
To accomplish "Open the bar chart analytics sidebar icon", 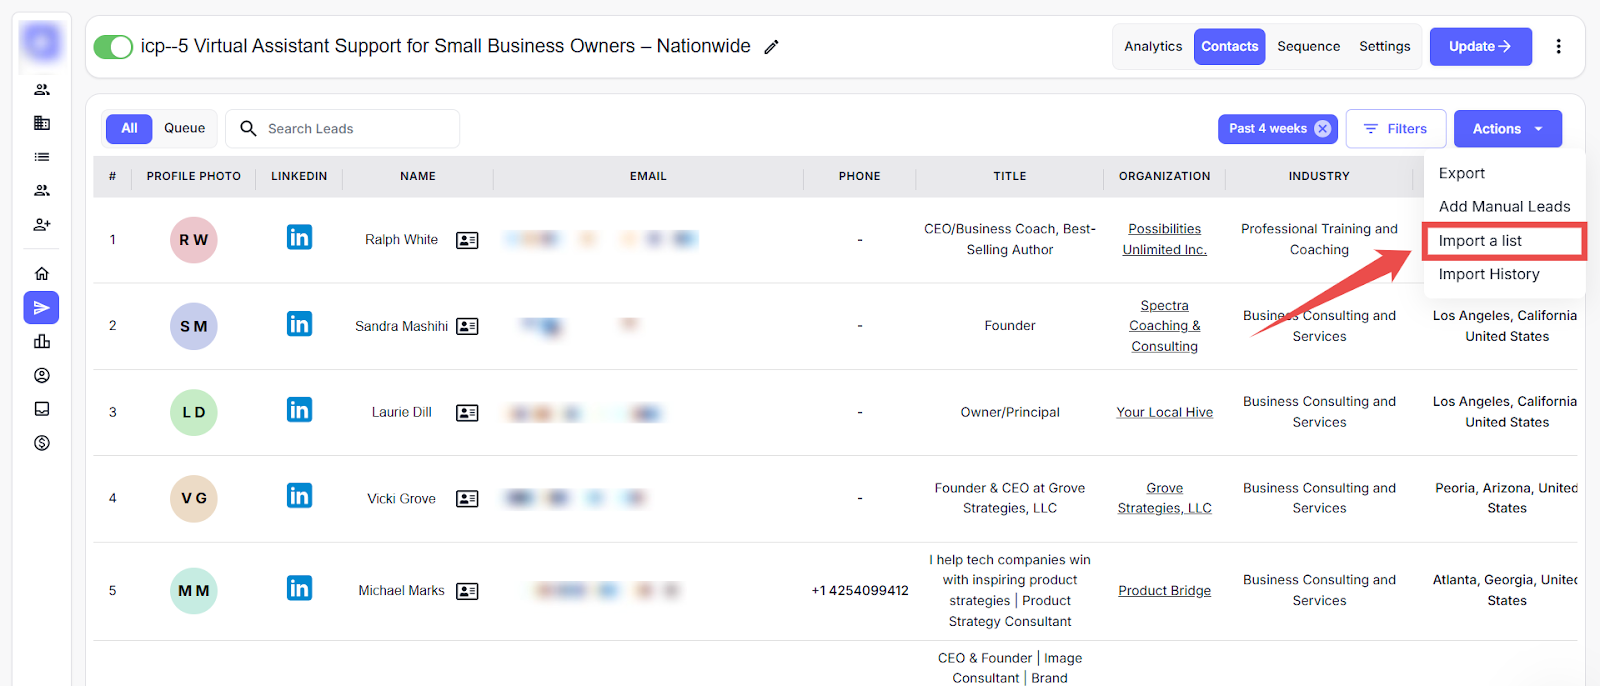I will [42, 342].
